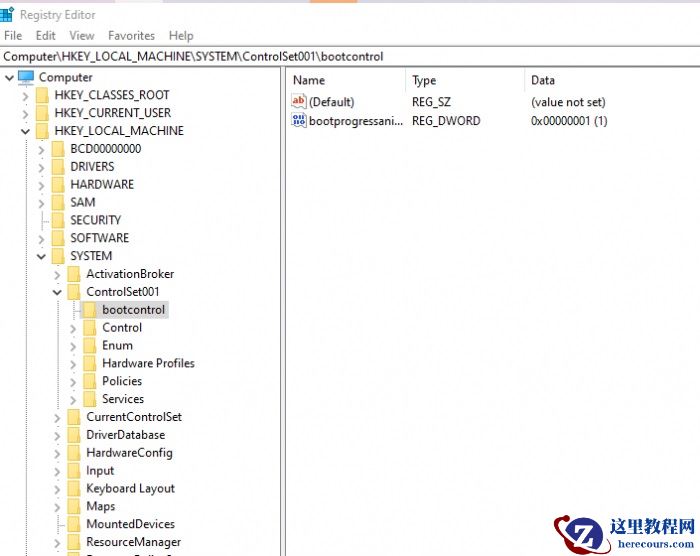The width and height of the screenshot is (700, 556).
Task: Select the Keyboard Layout key
Action: (130, 488)
